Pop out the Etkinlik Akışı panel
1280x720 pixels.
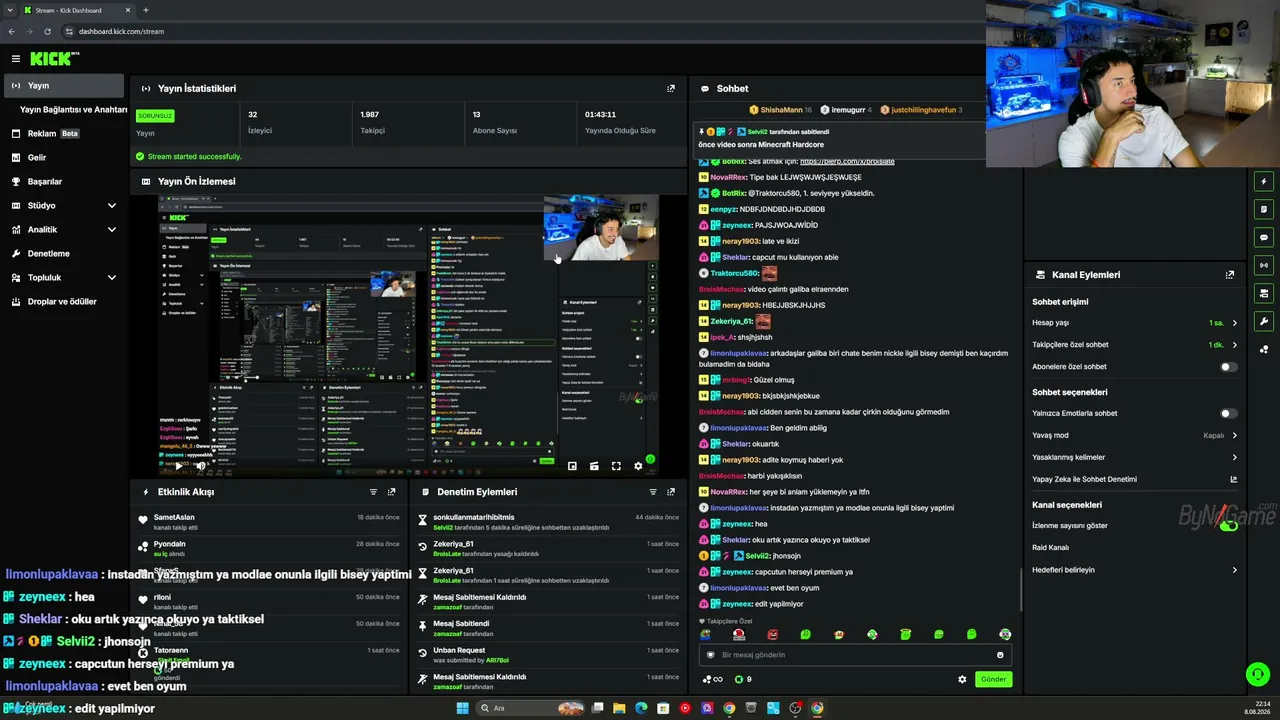pyautogui.click(x=392, y=492)
